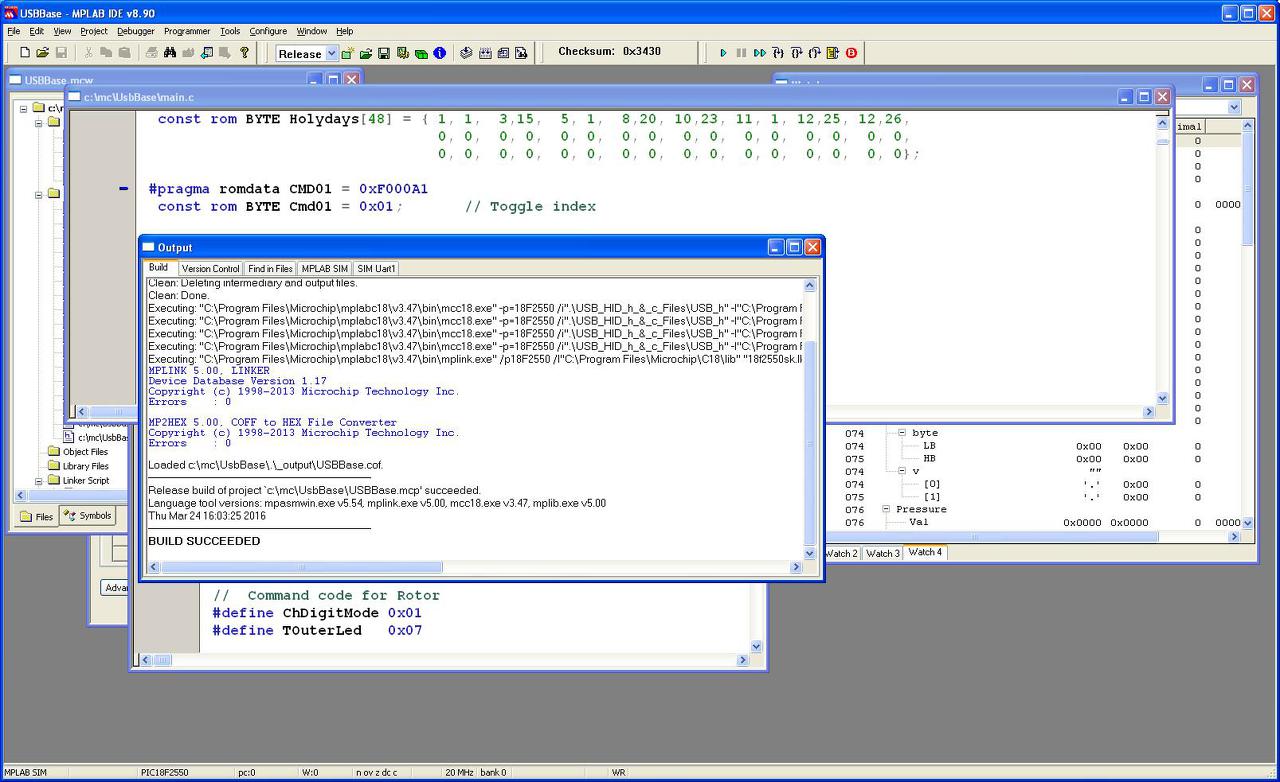This screenshot has width=1280, height=782.
Task: Open the File menu
Action: click(x=13, y=31)
